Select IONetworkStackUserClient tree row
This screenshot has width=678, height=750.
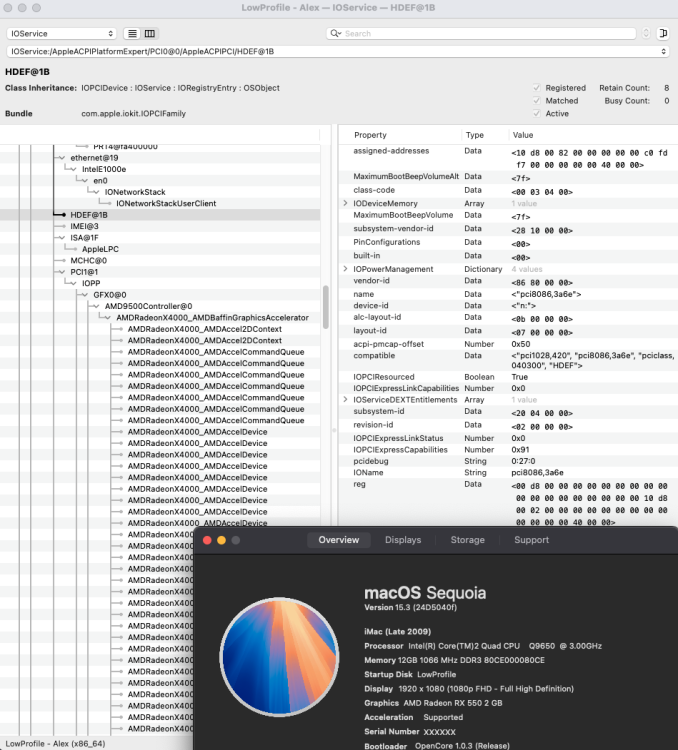pos(166,204)
